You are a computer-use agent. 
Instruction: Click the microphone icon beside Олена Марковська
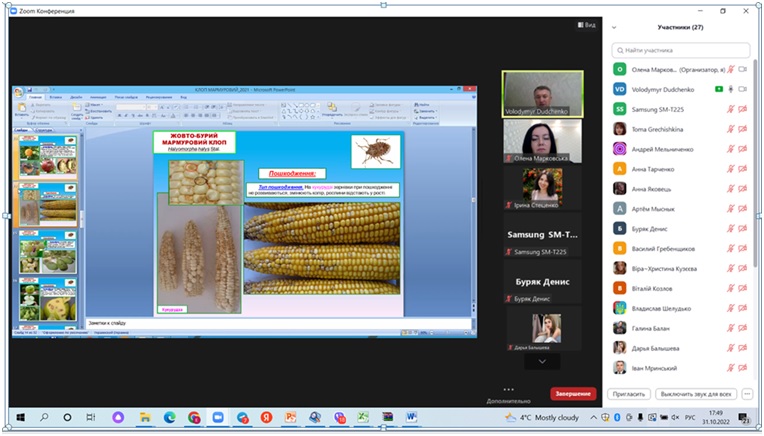pyautogui.click(x=731, y=69)
